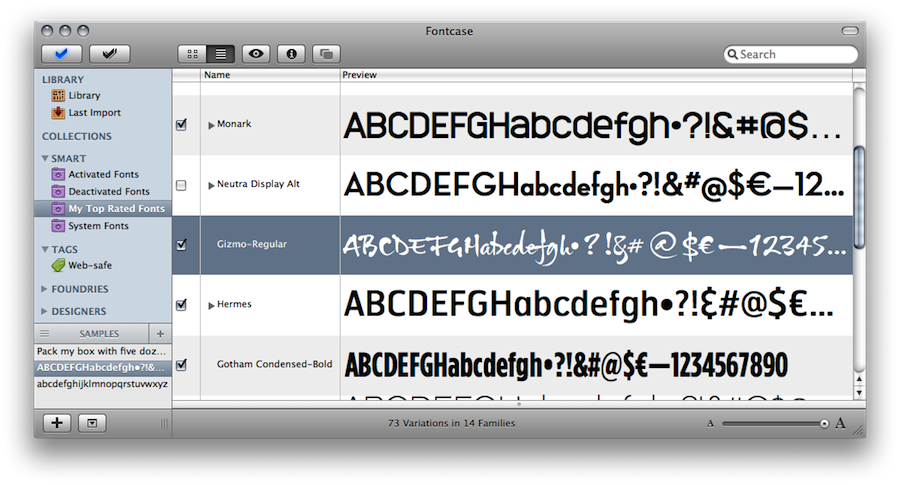Click the preview size slider knob

click(x=824, y=424)
